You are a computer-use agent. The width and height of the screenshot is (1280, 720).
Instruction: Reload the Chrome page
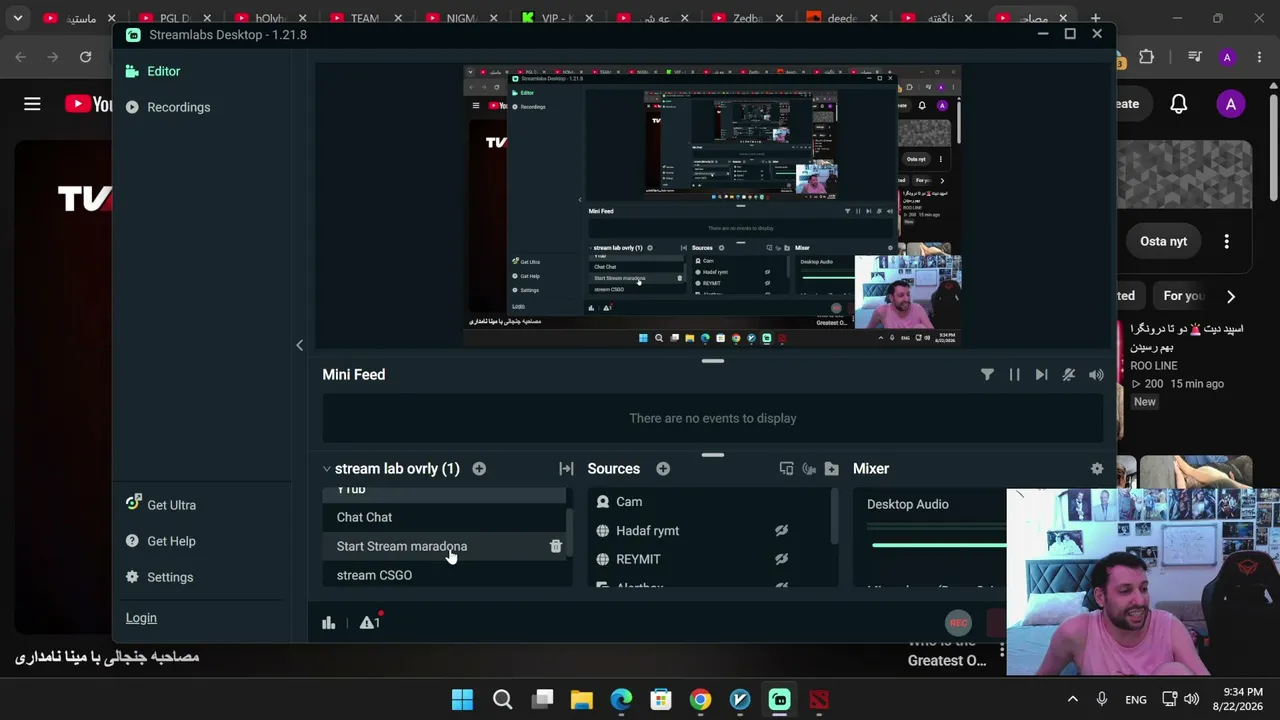pyautogui.click(x=85, y=57)
